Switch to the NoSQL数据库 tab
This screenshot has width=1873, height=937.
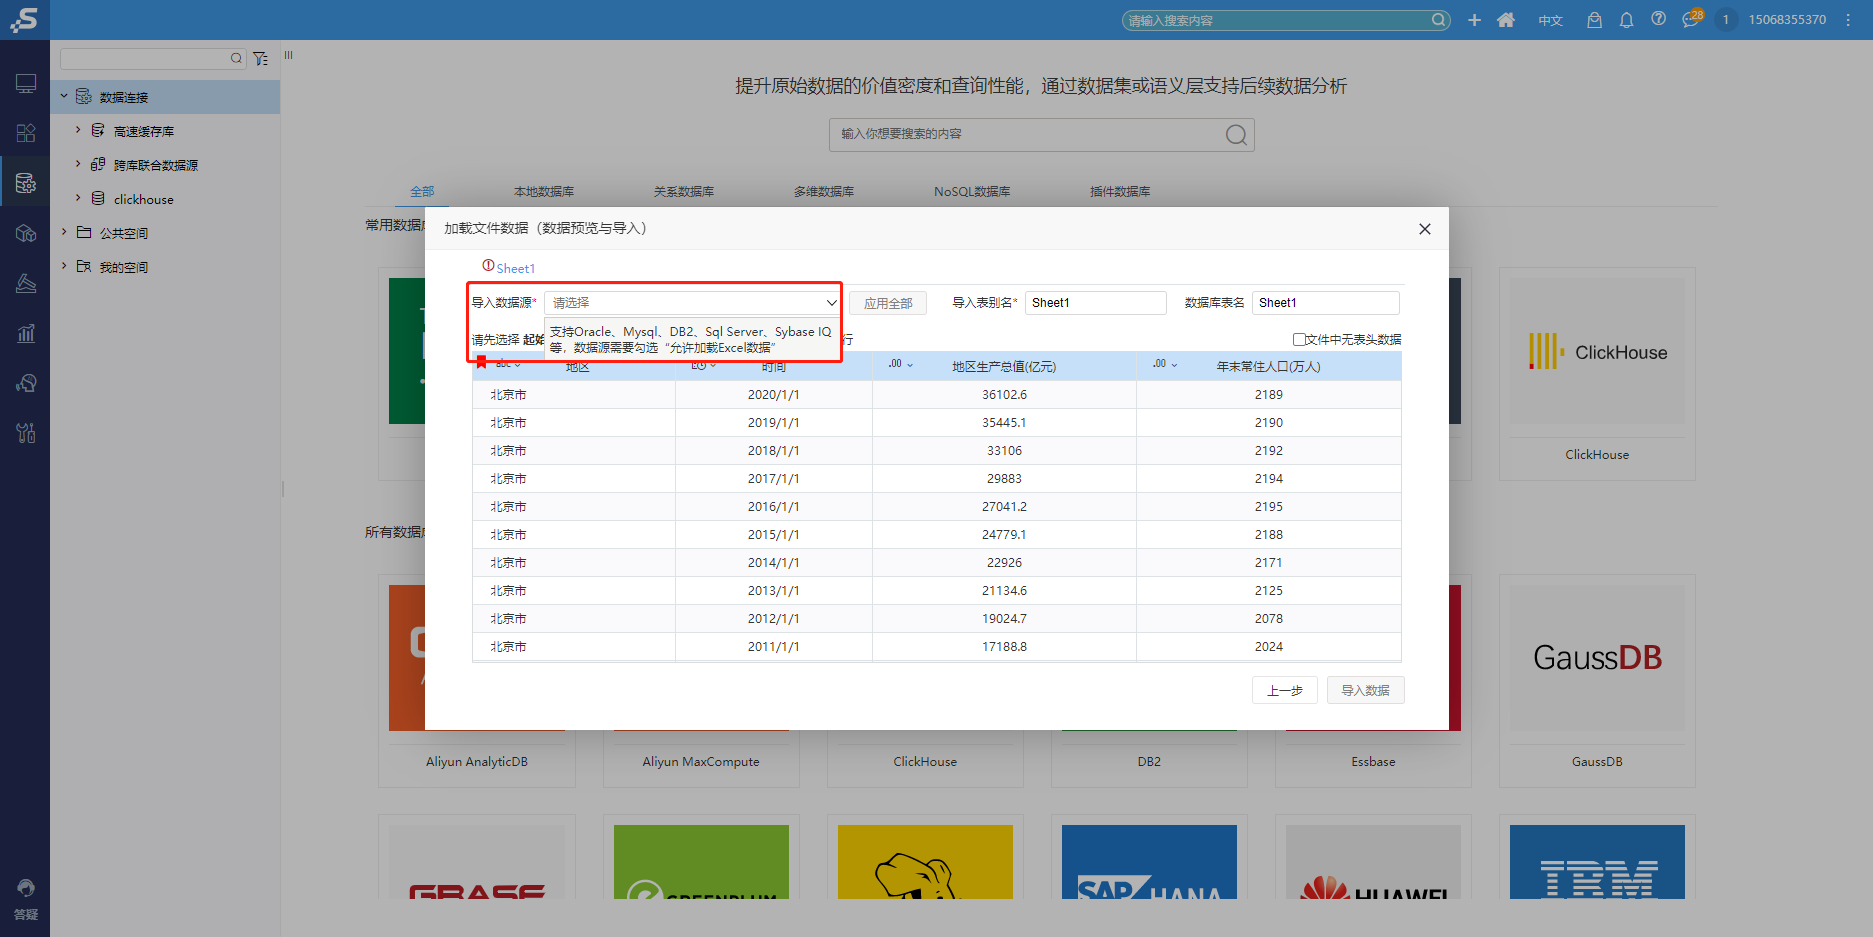(971, 191)
